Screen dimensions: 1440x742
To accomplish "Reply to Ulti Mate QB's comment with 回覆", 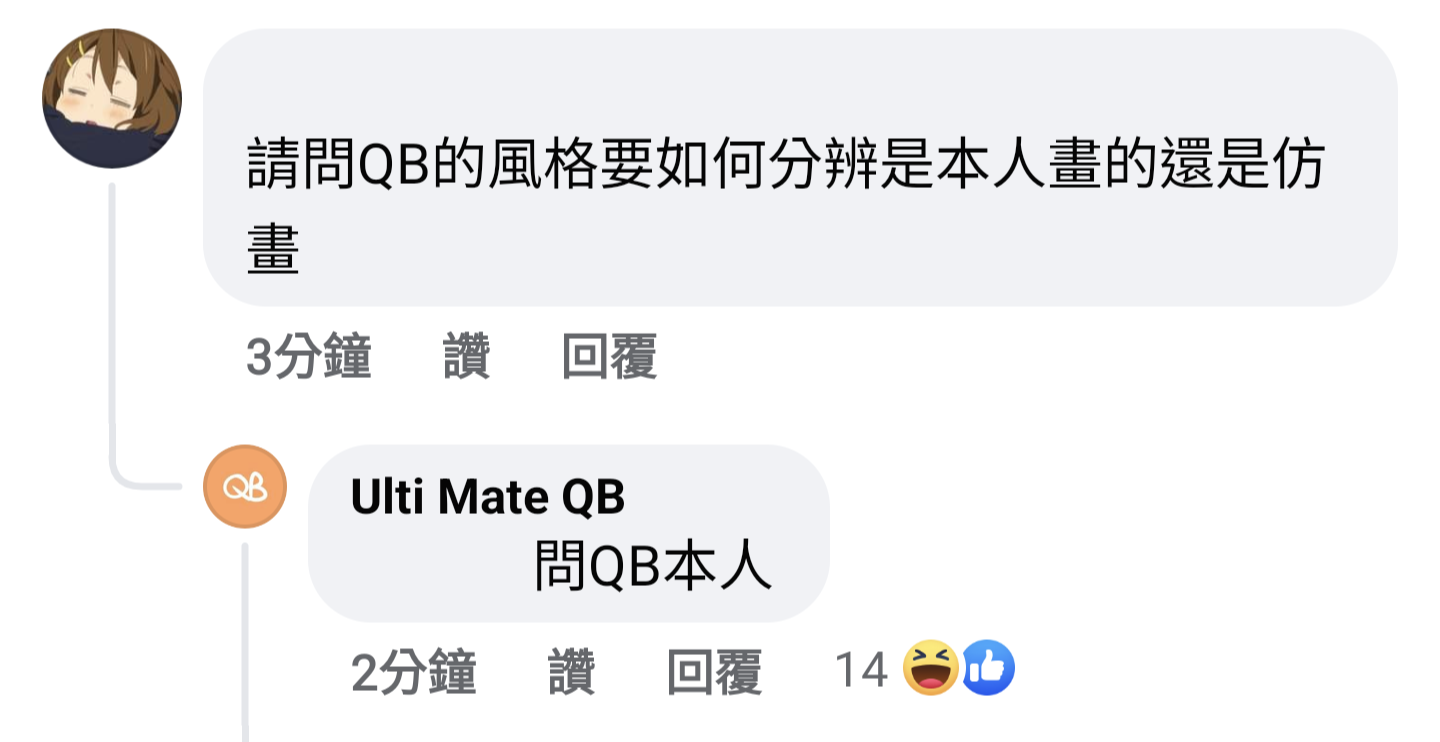I will [715, 671].
